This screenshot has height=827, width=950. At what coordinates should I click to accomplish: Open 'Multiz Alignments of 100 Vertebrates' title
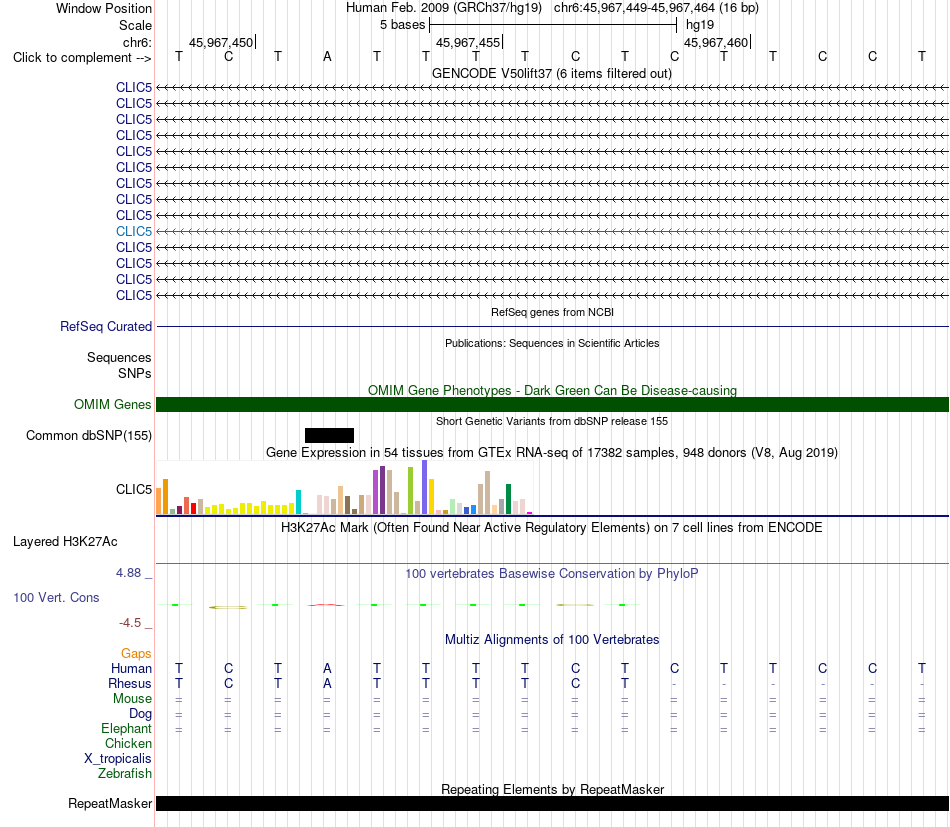552,639
